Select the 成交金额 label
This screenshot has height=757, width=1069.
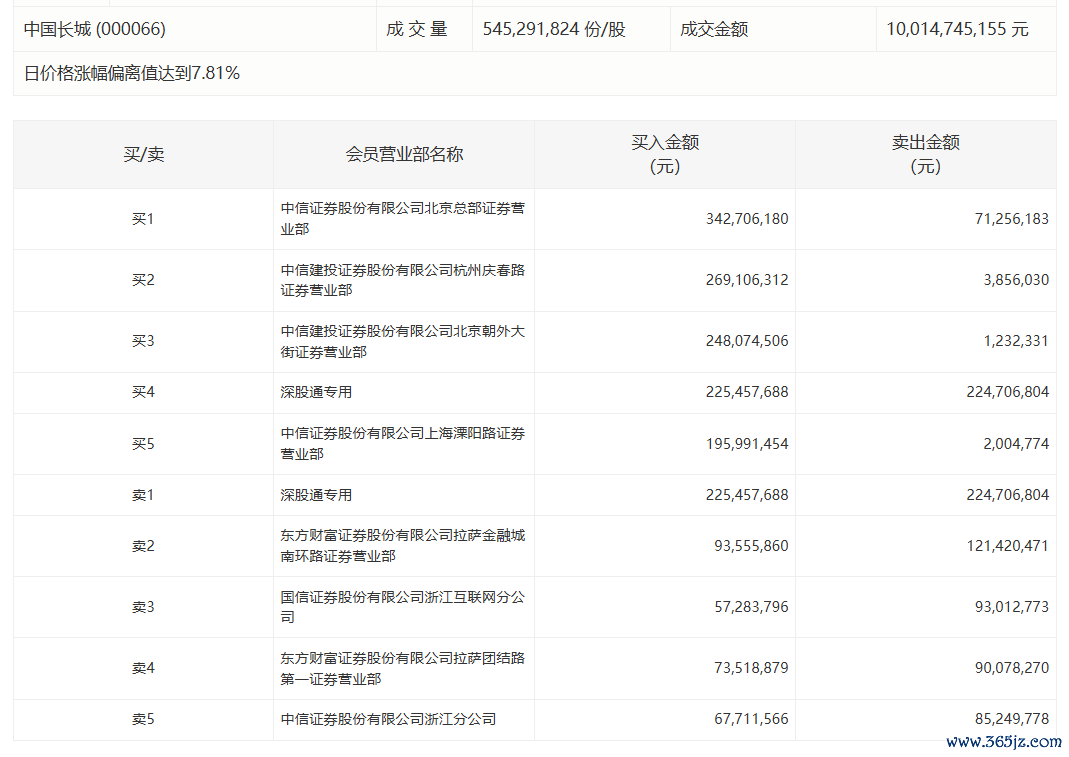(x=714, y=29)
